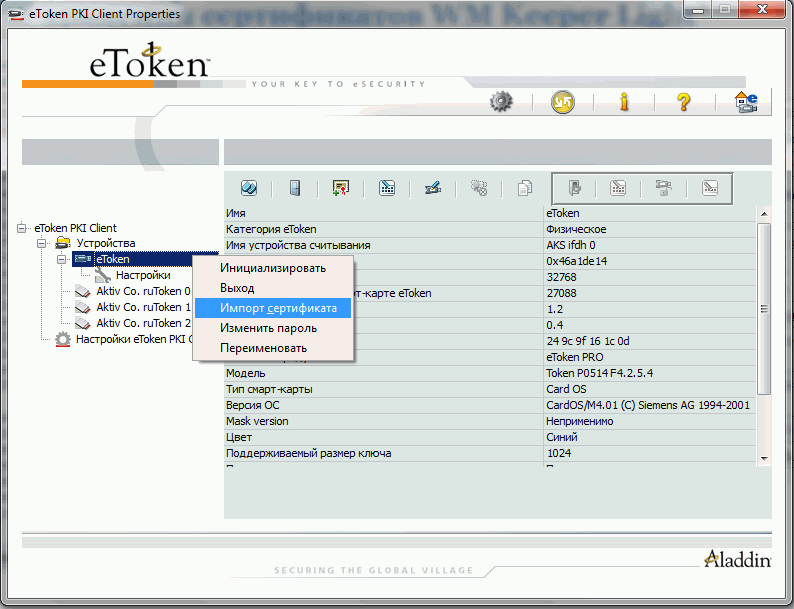Click Переименовать in the context menu

click(263, 348)
